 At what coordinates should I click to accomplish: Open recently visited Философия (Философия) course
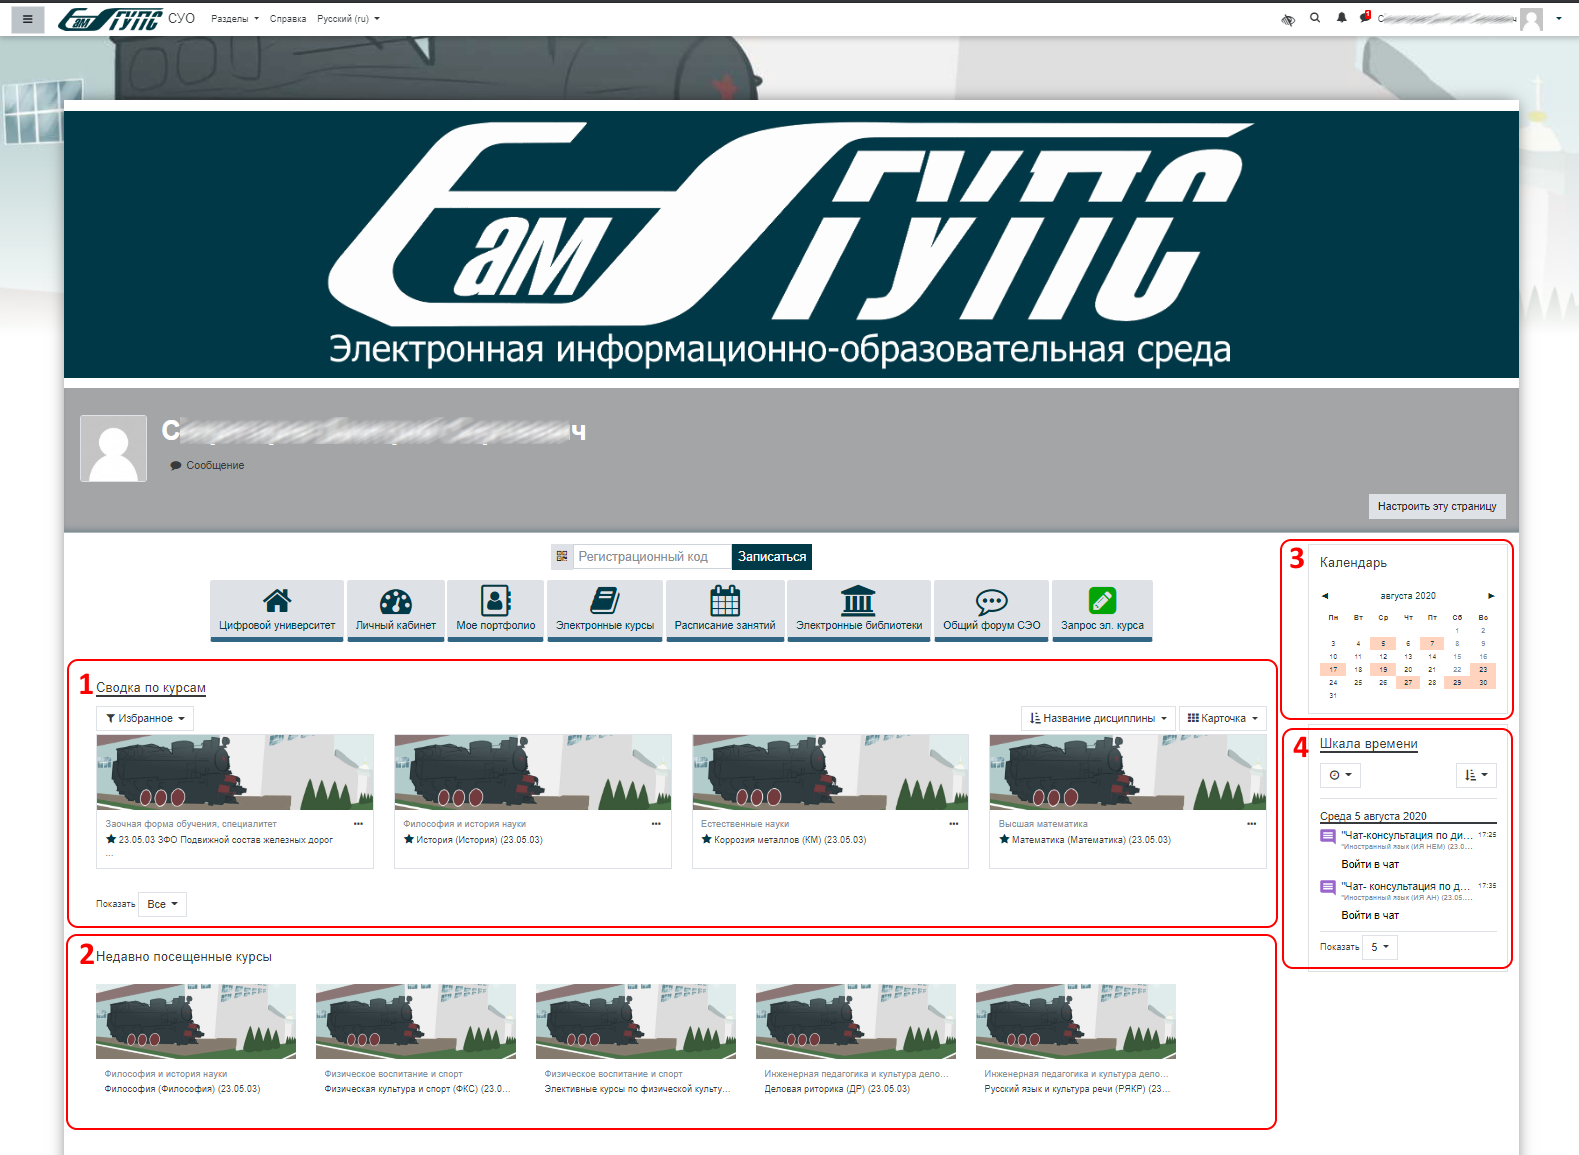[x=182, y=1090]
